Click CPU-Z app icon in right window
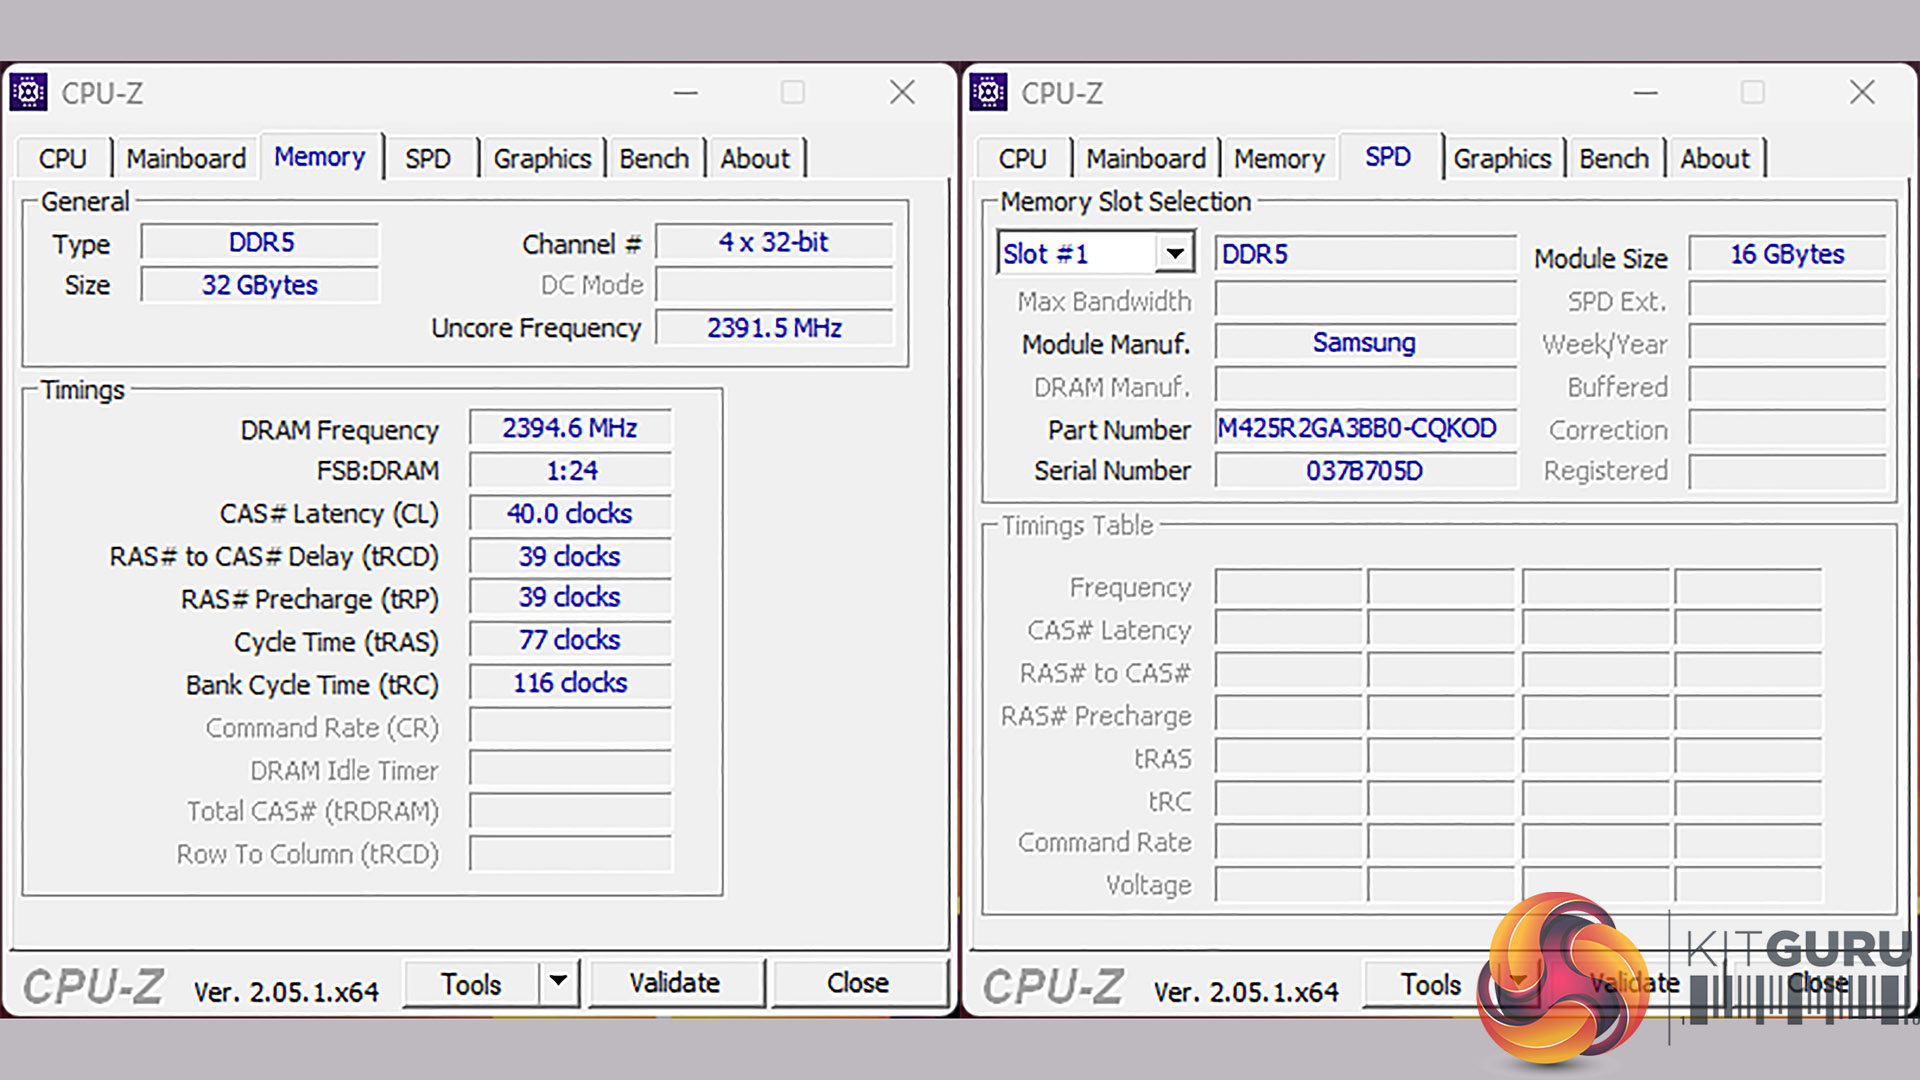This screenshot has width=1920, height=1080. 989,93
